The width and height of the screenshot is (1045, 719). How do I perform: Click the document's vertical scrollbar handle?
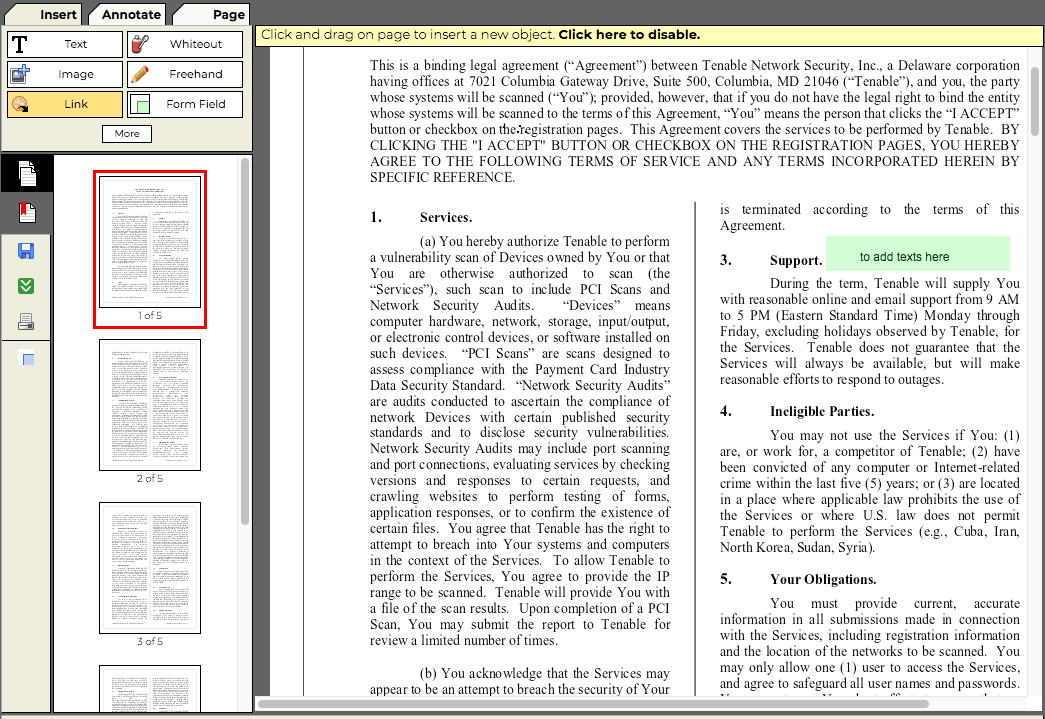[1034, 101]
